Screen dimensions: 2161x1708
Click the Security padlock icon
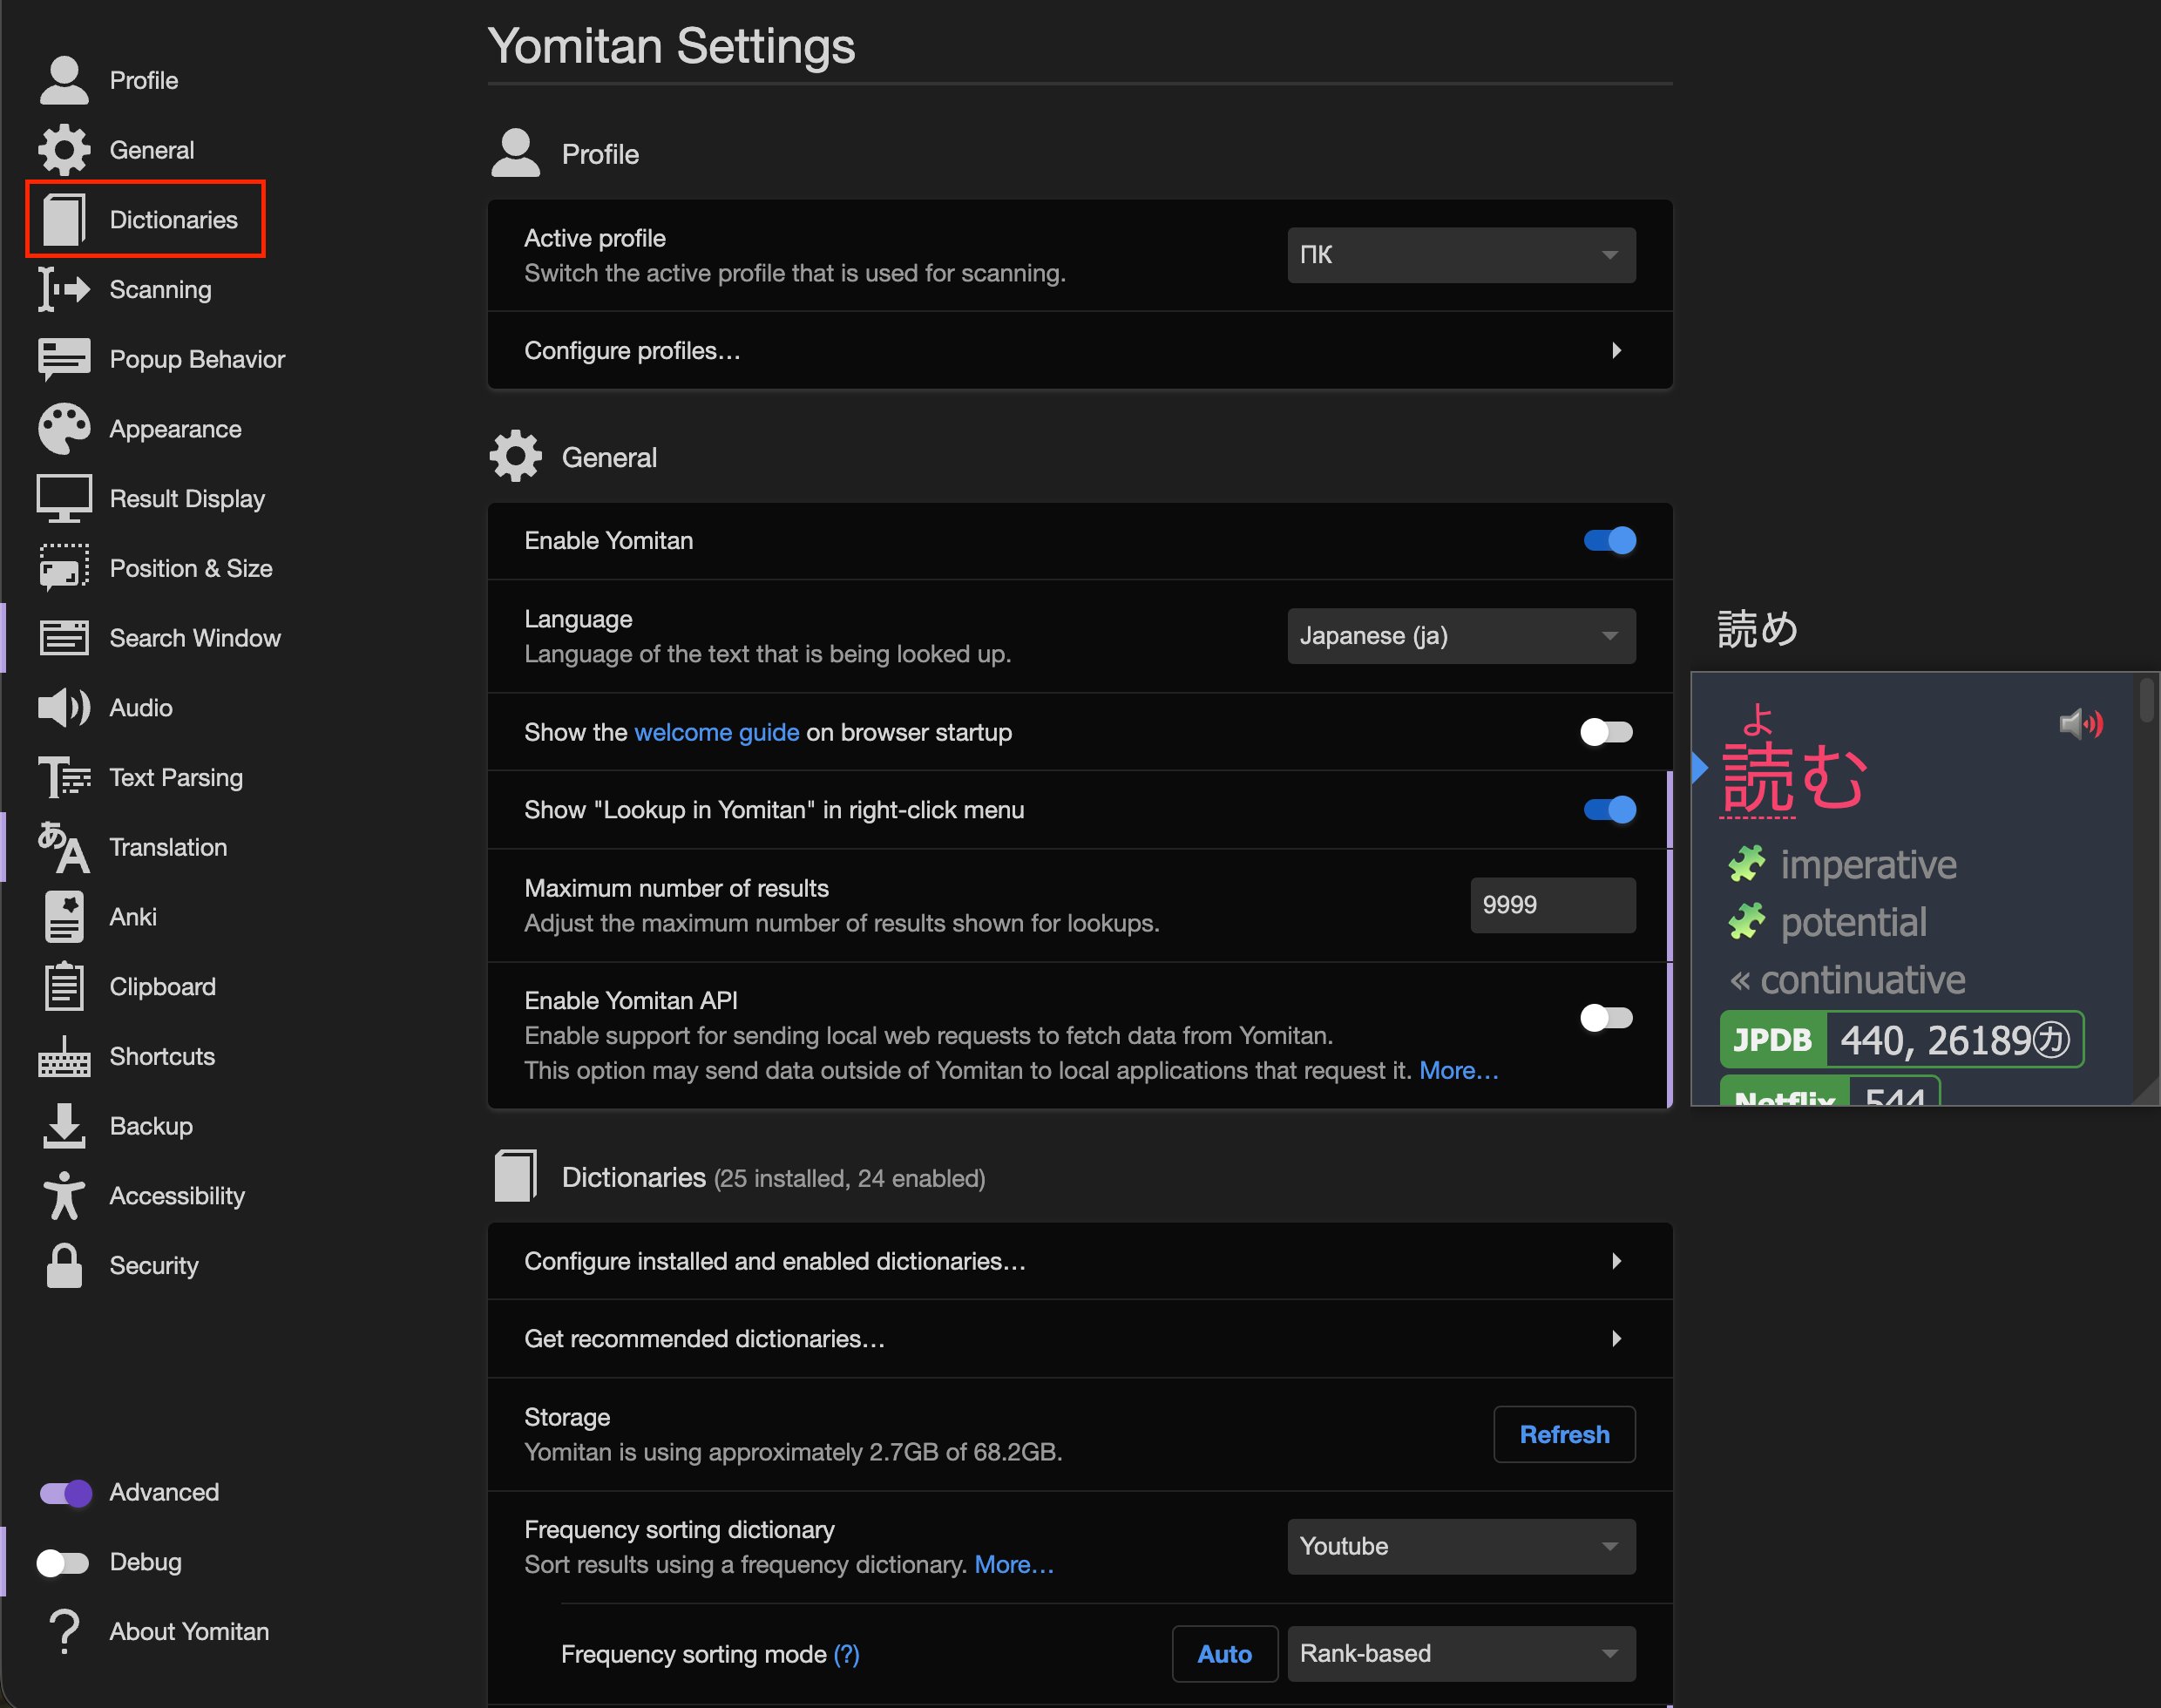click(x=64, y=1266)
